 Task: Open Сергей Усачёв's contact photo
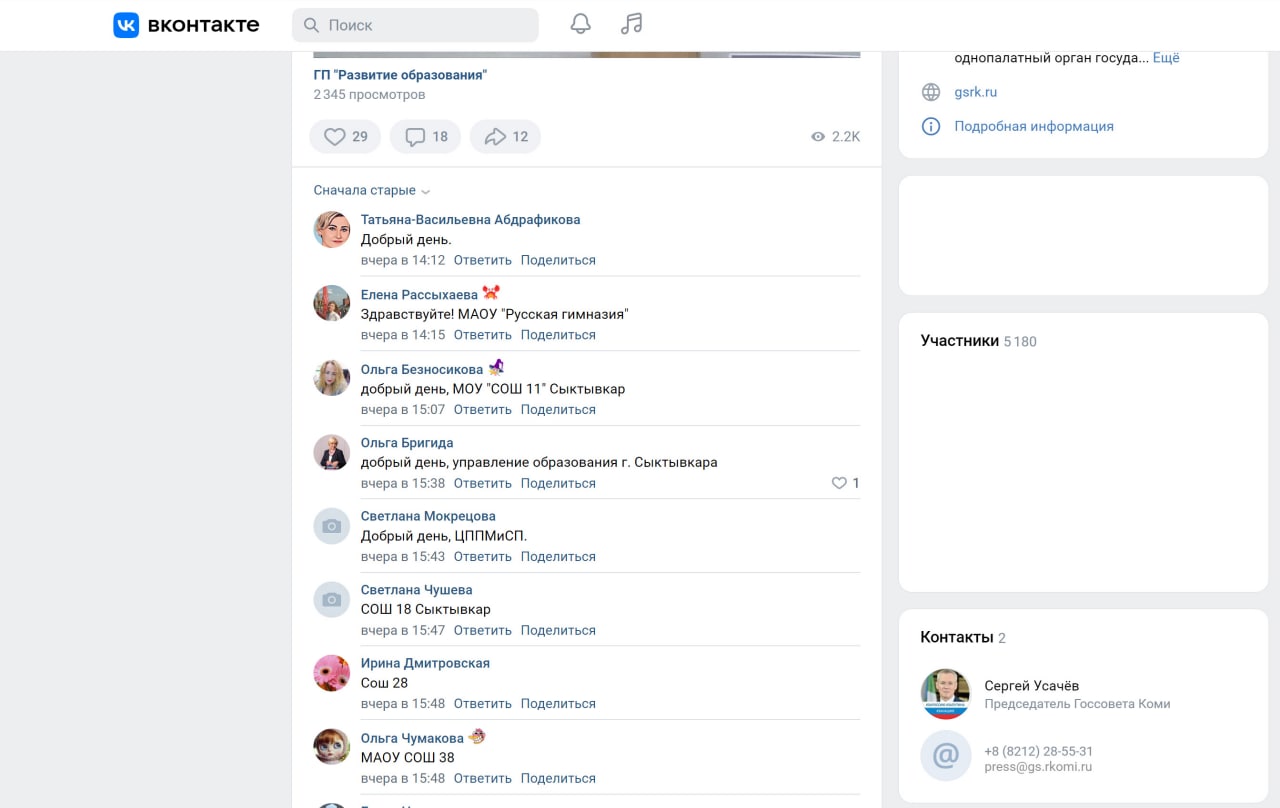(x=945, y=694)
